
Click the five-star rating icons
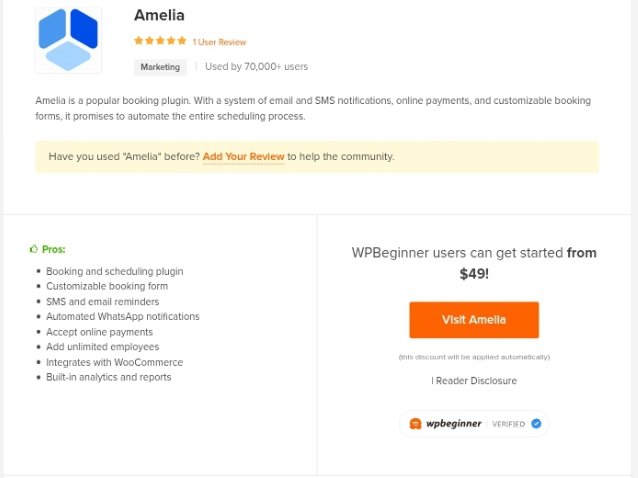point(160,41)
